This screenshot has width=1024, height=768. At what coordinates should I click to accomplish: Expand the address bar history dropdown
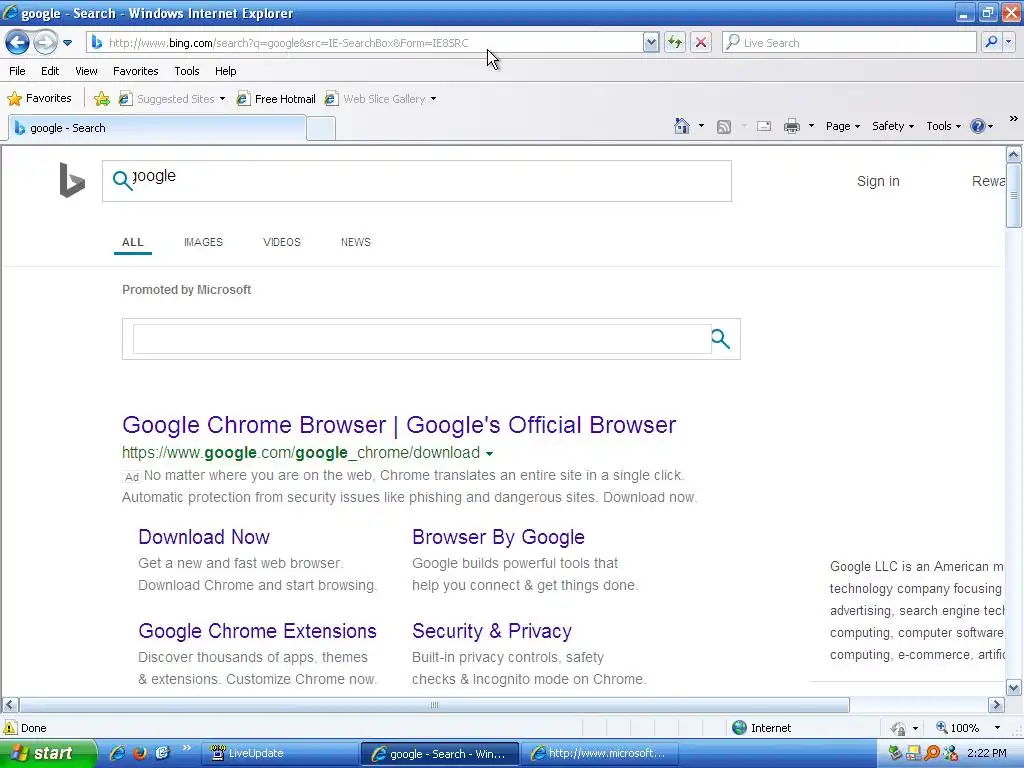tap(650, 43)
